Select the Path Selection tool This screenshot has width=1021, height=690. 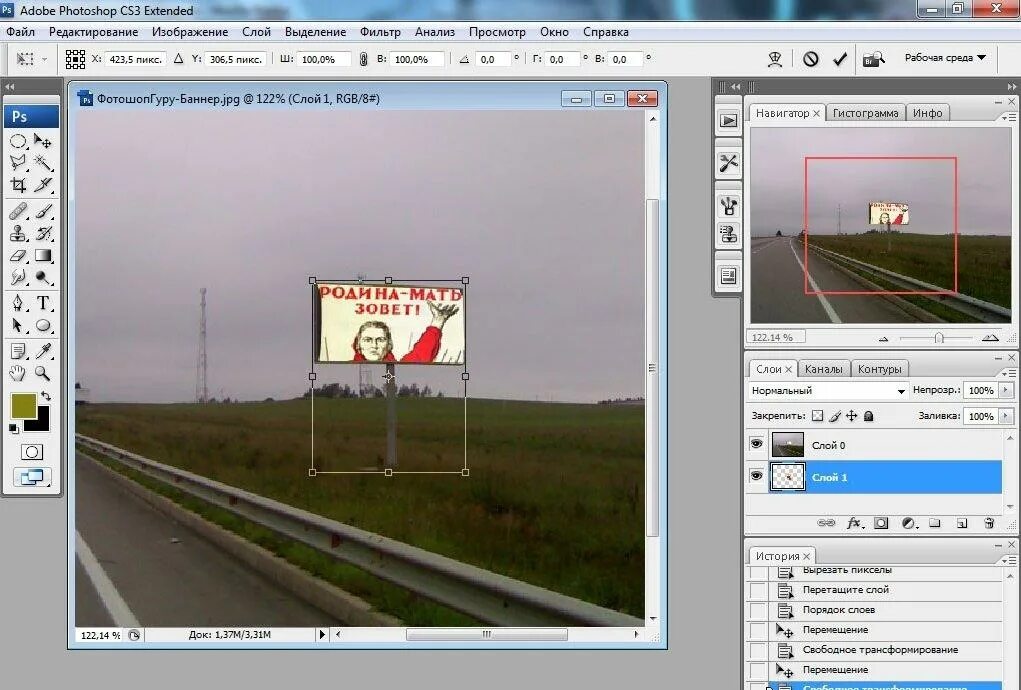[18, 325]
